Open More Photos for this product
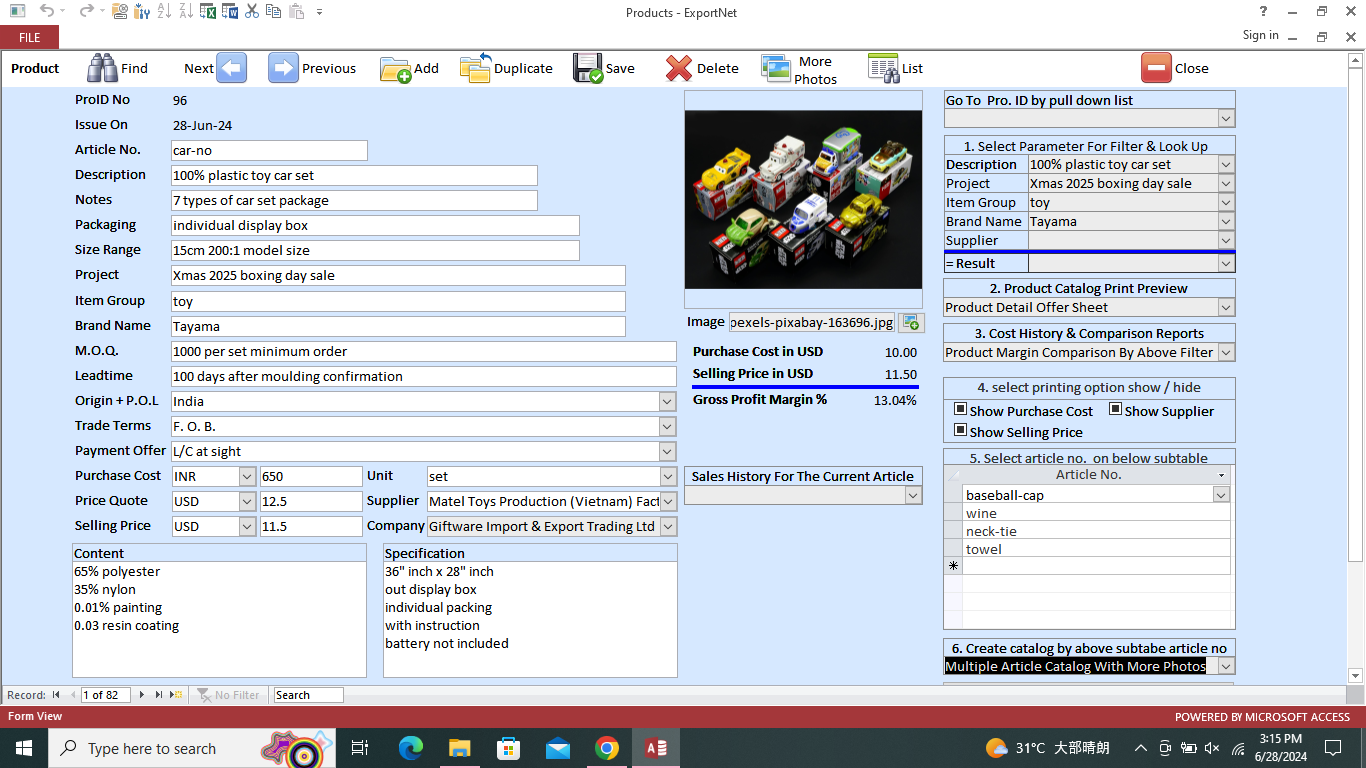Image resolution: width=1366 pixels, height=768 pixels. (776, 68)
